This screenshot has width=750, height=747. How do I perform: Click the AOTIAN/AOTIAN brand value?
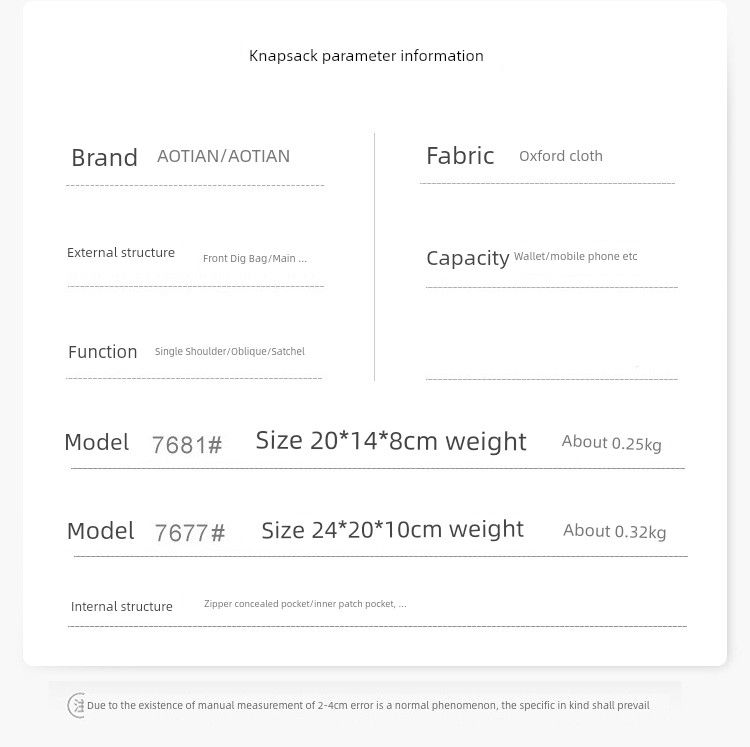pos(223,156)
